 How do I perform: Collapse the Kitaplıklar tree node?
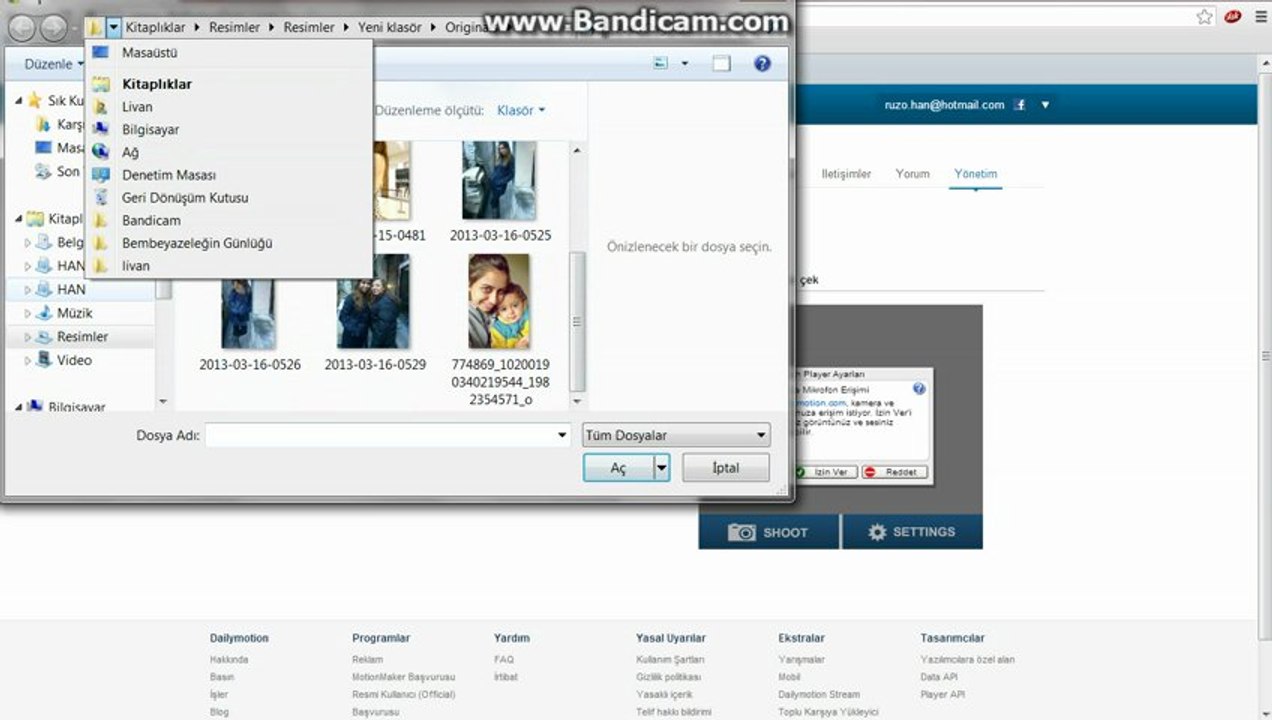click(20, 219)
